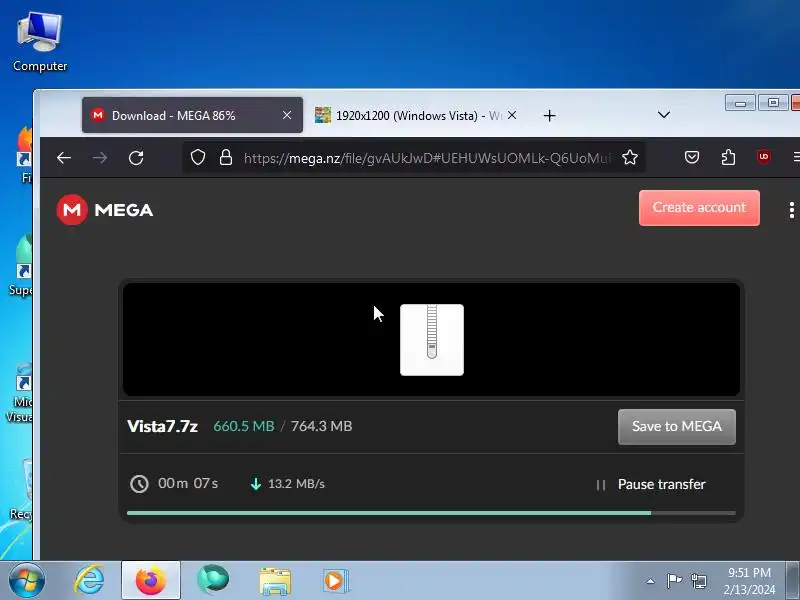Open Windows Media Player from taskbar

(x=336, y=581)
